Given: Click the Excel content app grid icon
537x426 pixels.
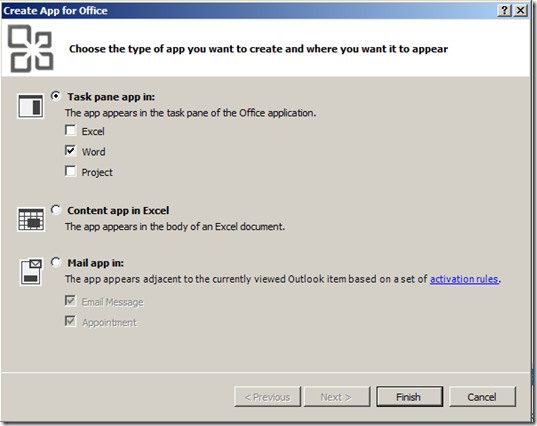Looking at the screenshot, I should coord(31,220).
